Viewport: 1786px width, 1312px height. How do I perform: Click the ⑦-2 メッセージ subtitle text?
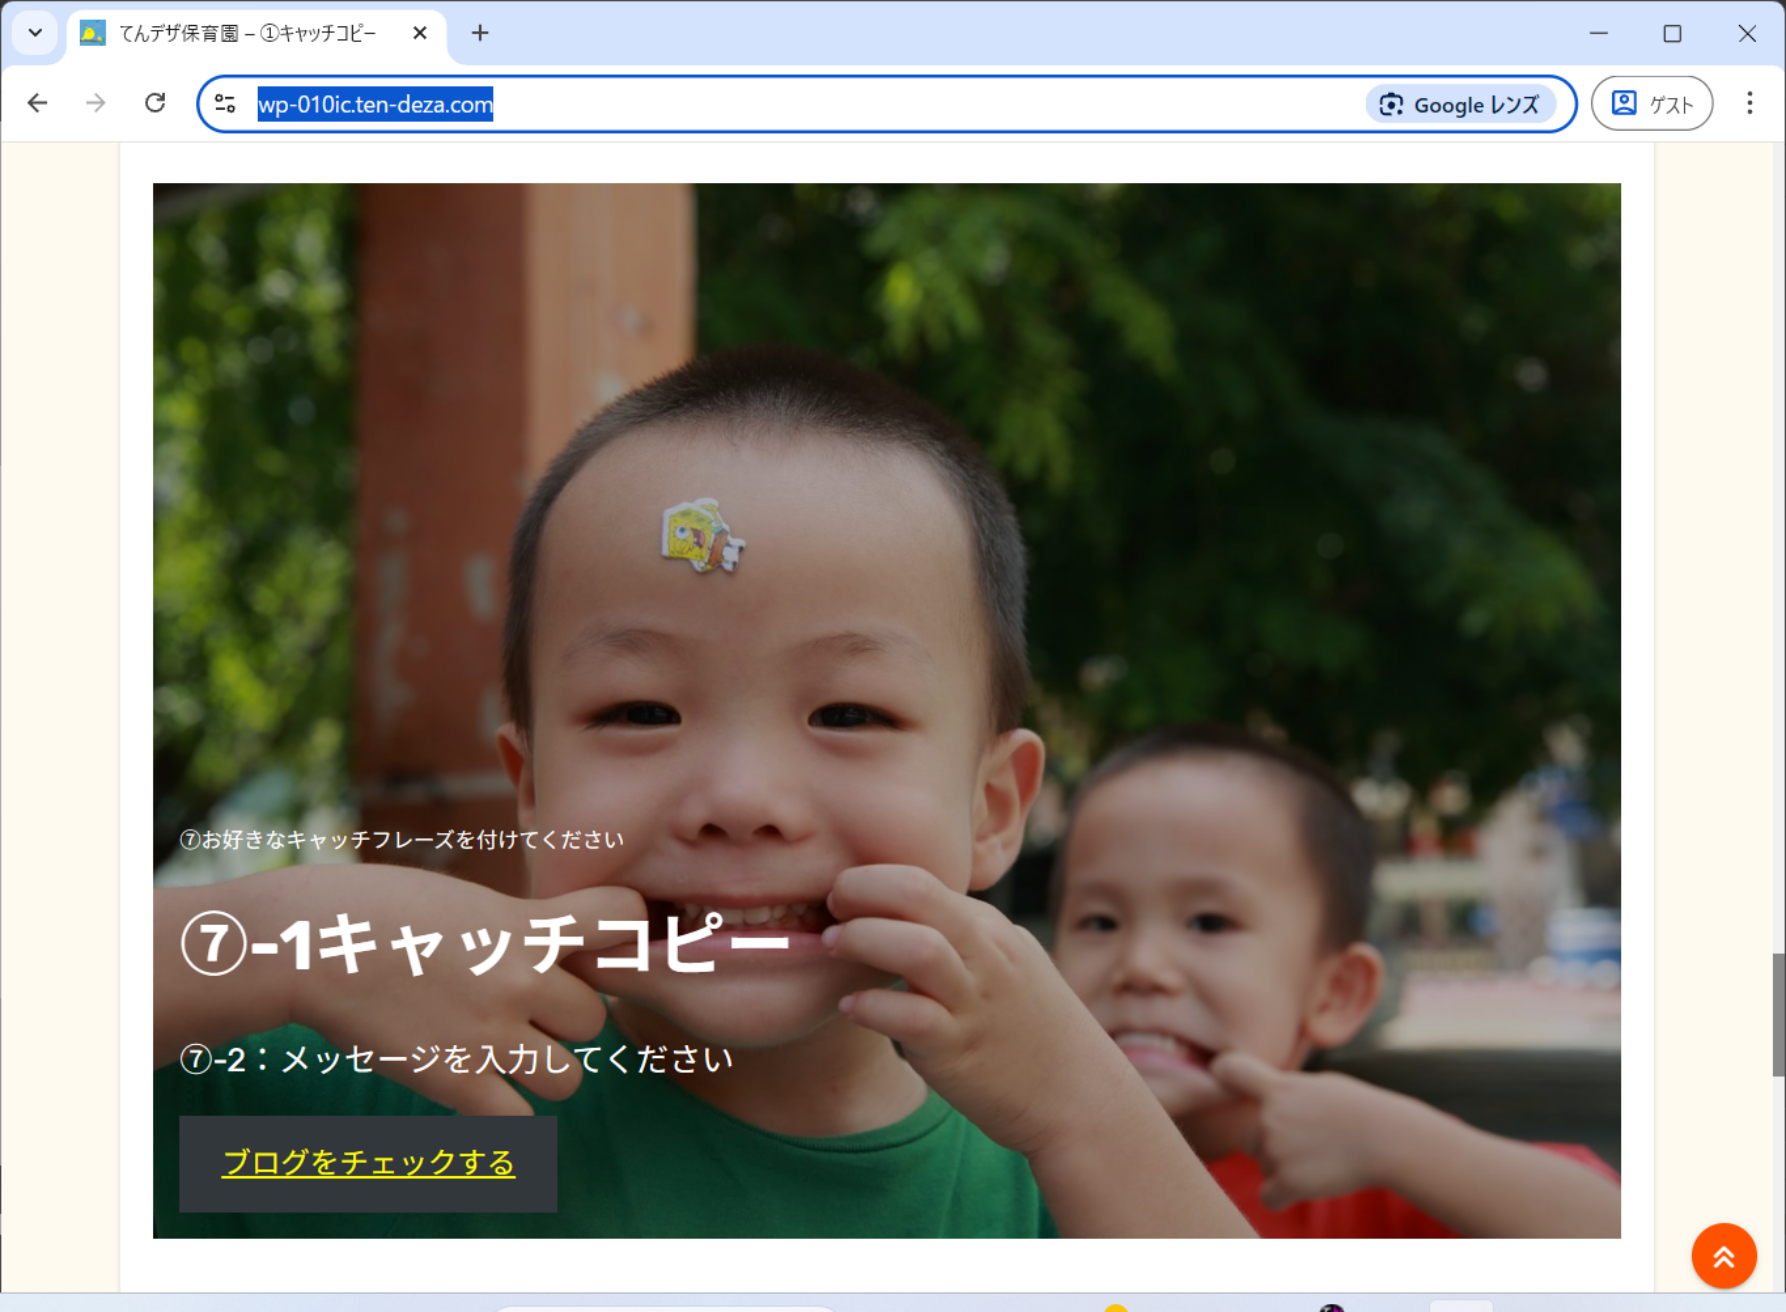[456, 1058]
